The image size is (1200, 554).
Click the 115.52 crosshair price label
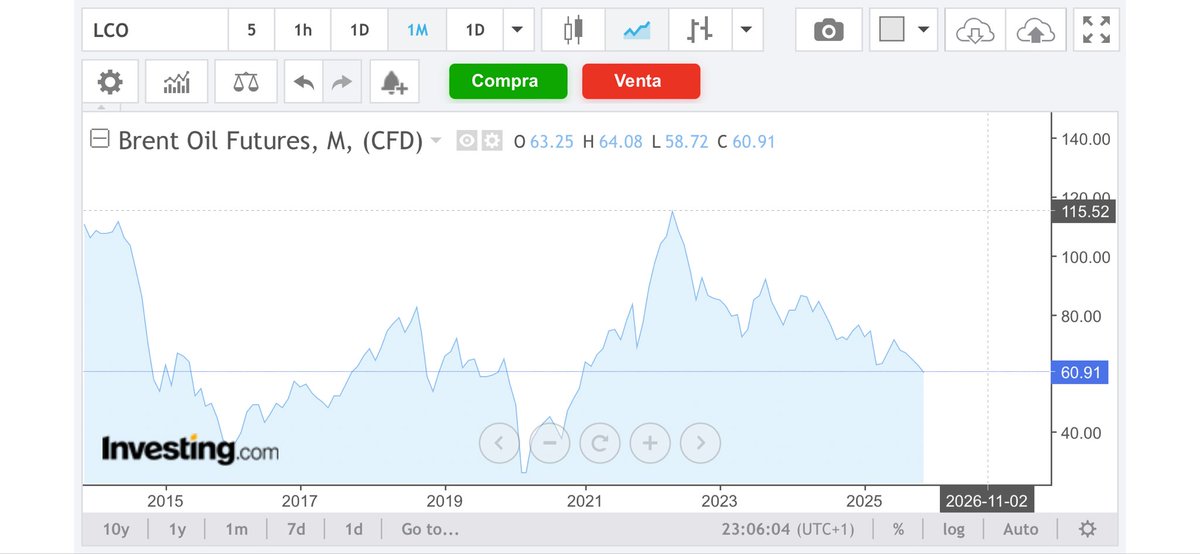1083,212
